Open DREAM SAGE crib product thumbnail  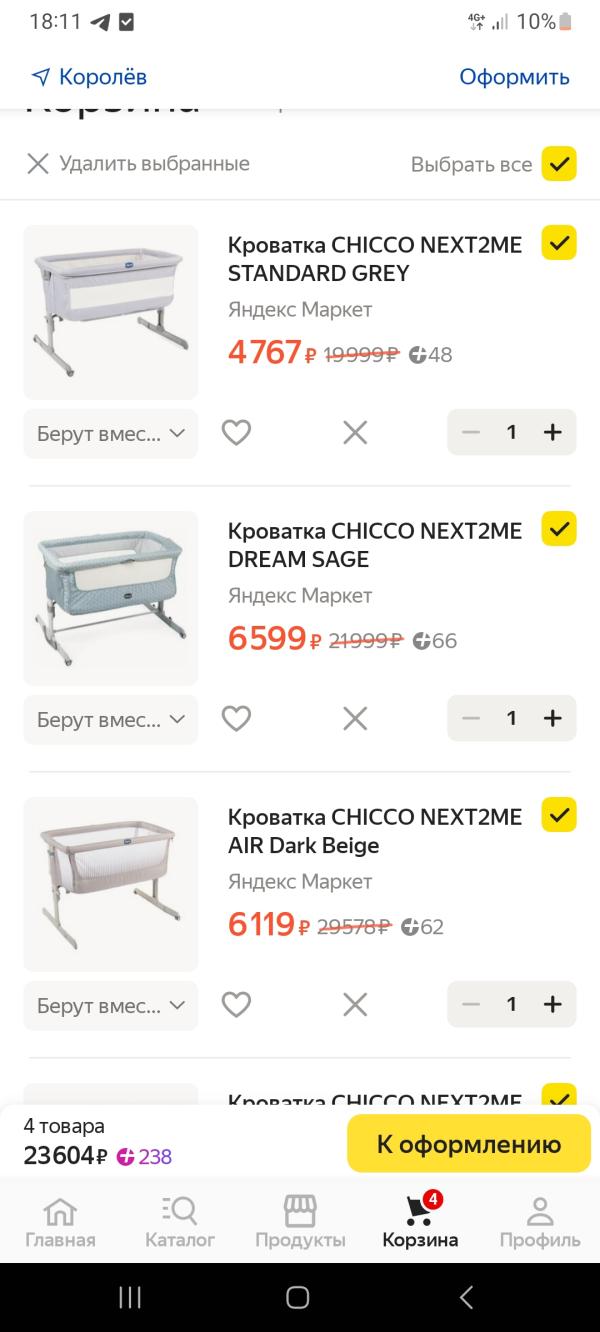(x=111, y=598)
